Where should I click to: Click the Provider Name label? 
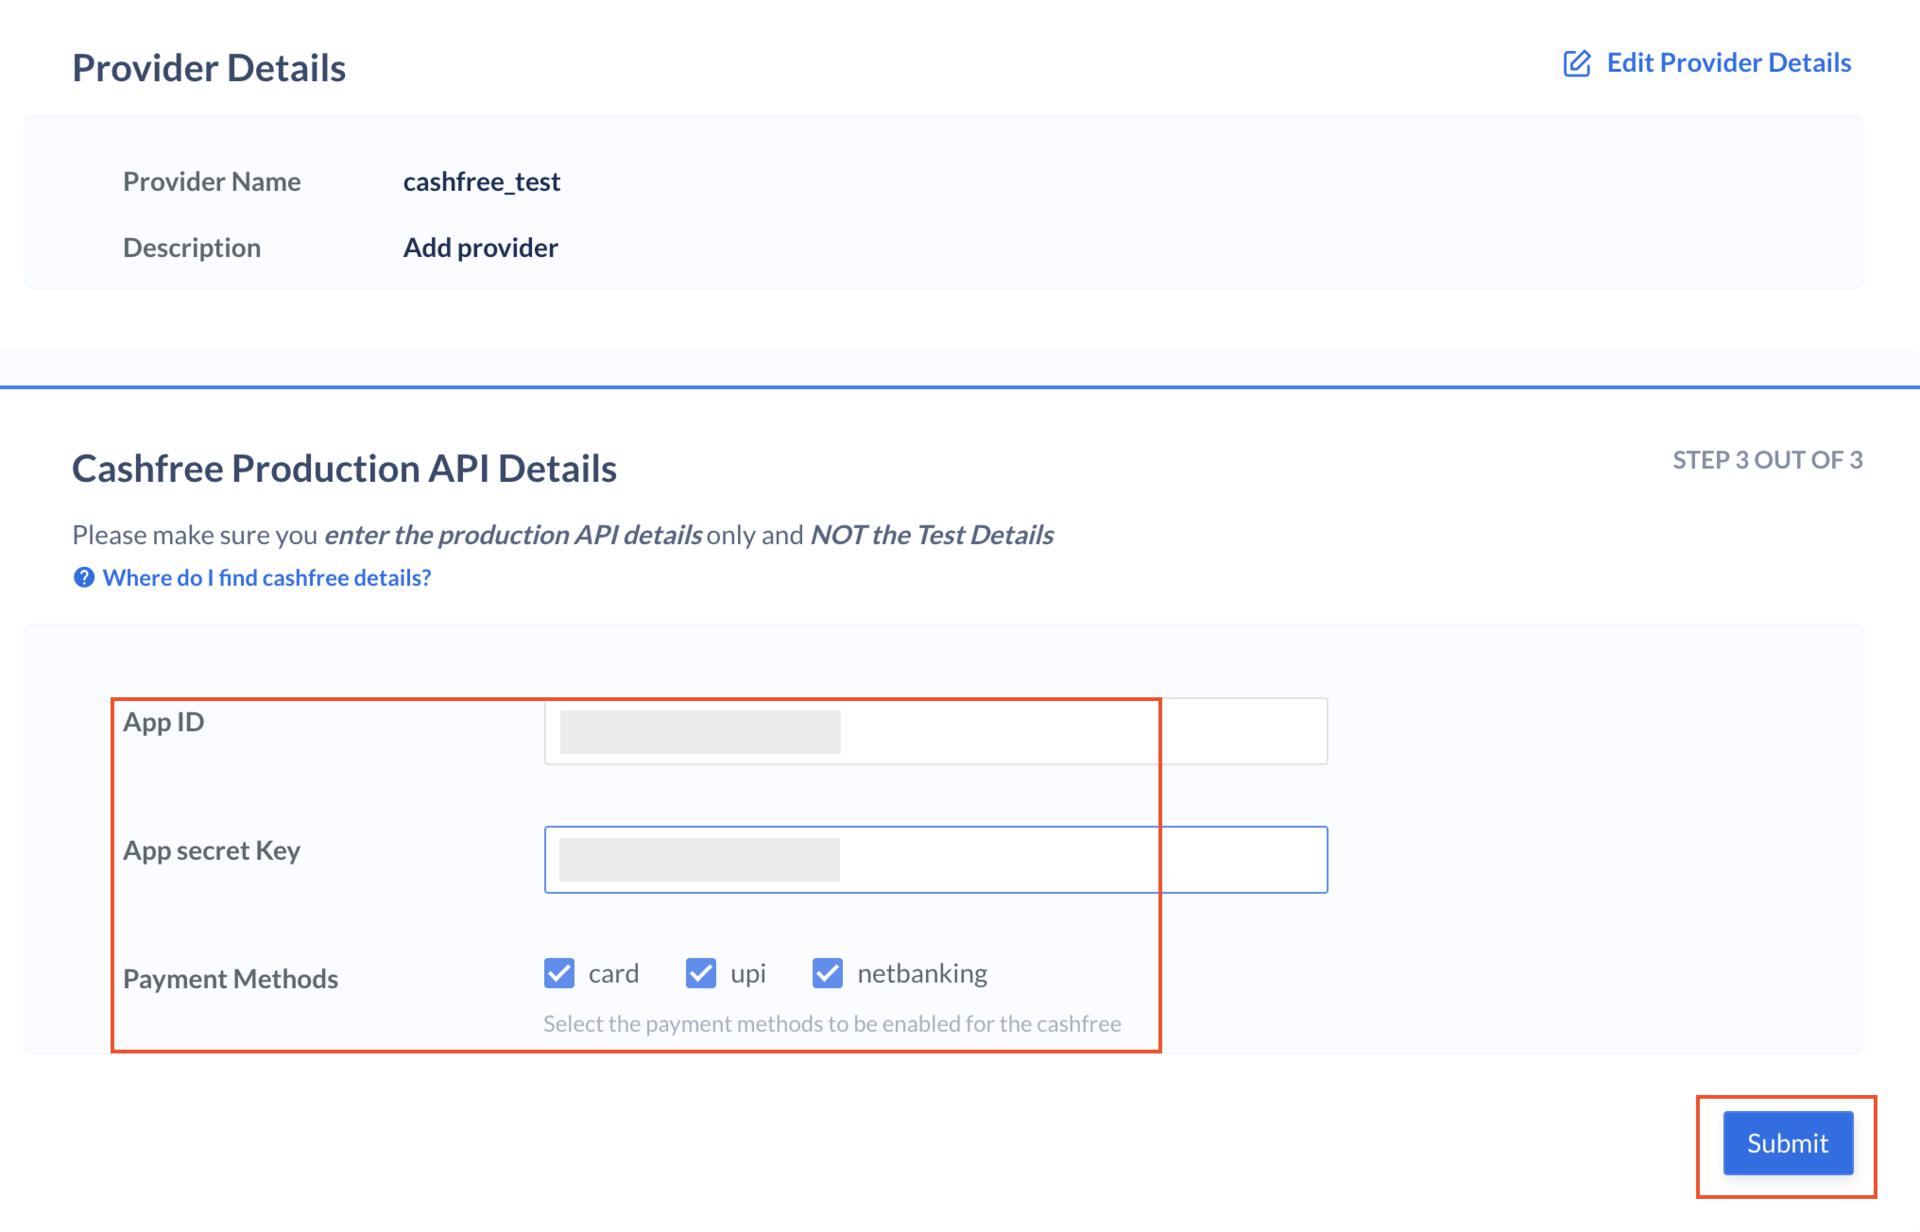[211, 182]
